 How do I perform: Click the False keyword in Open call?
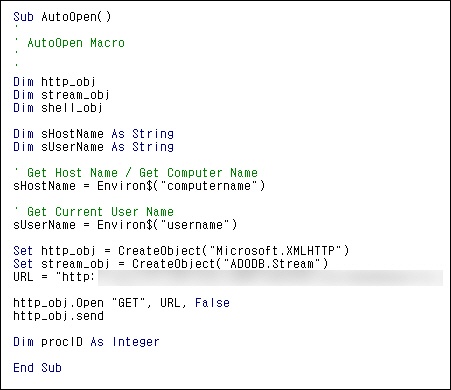click(212, 303)
